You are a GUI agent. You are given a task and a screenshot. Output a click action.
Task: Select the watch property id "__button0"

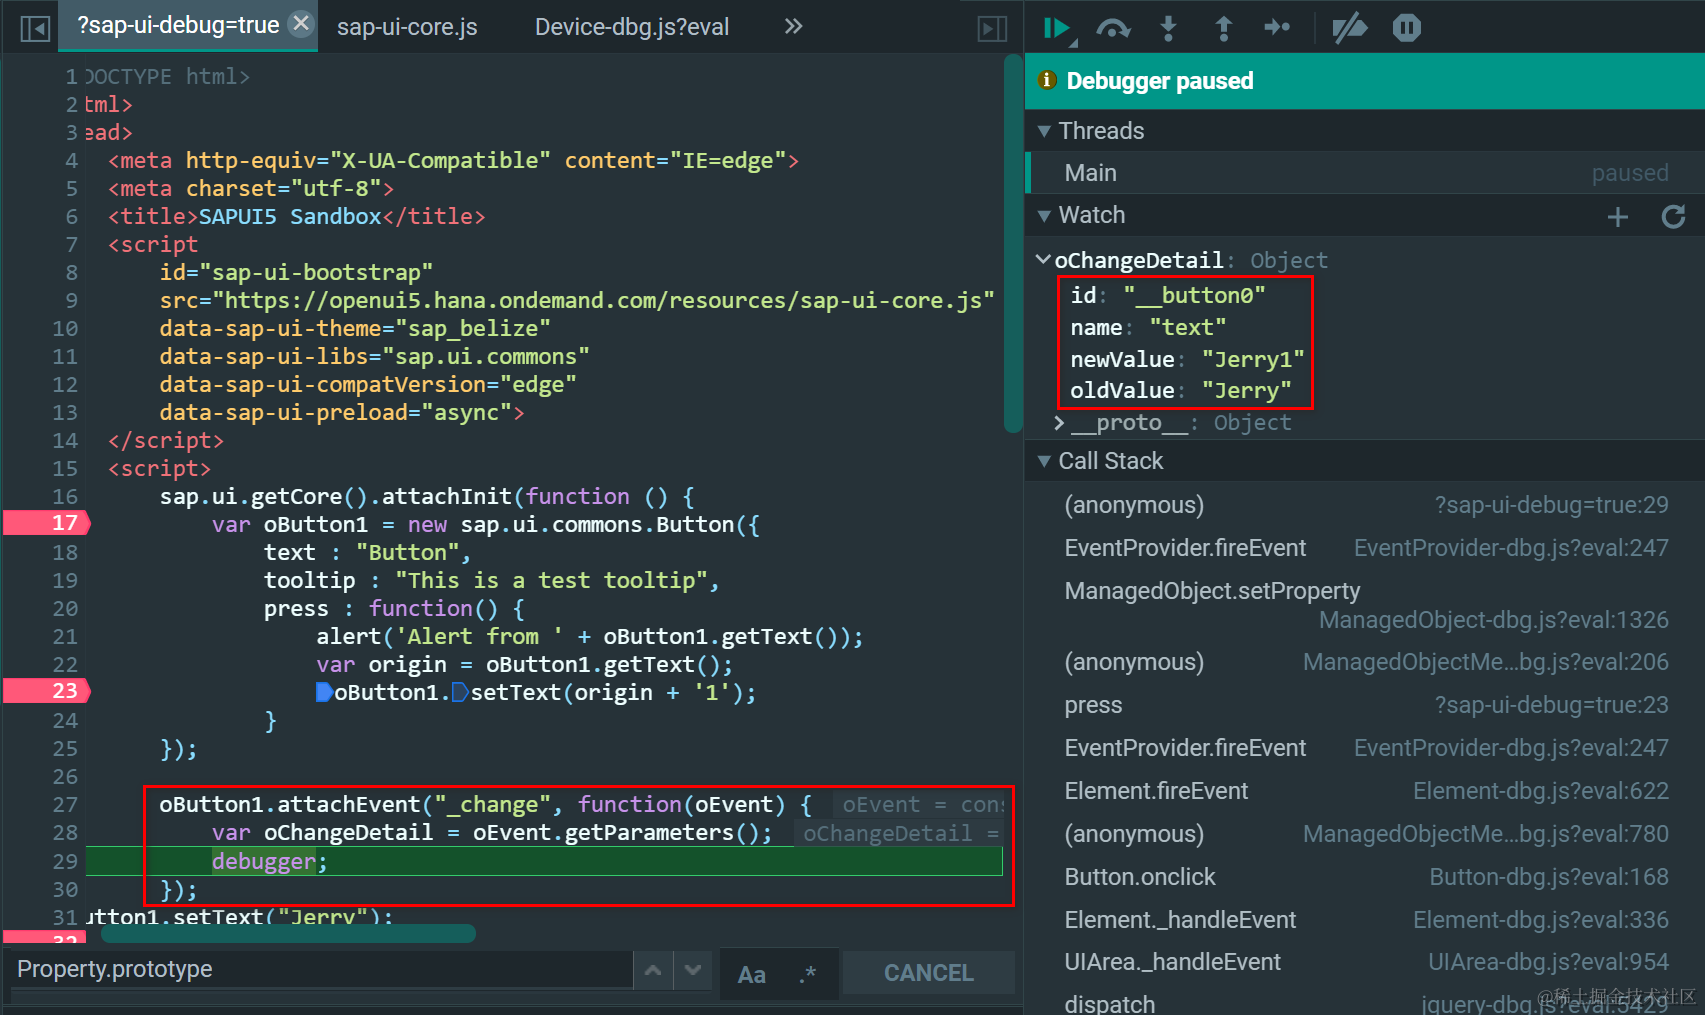coord(1168,295)
